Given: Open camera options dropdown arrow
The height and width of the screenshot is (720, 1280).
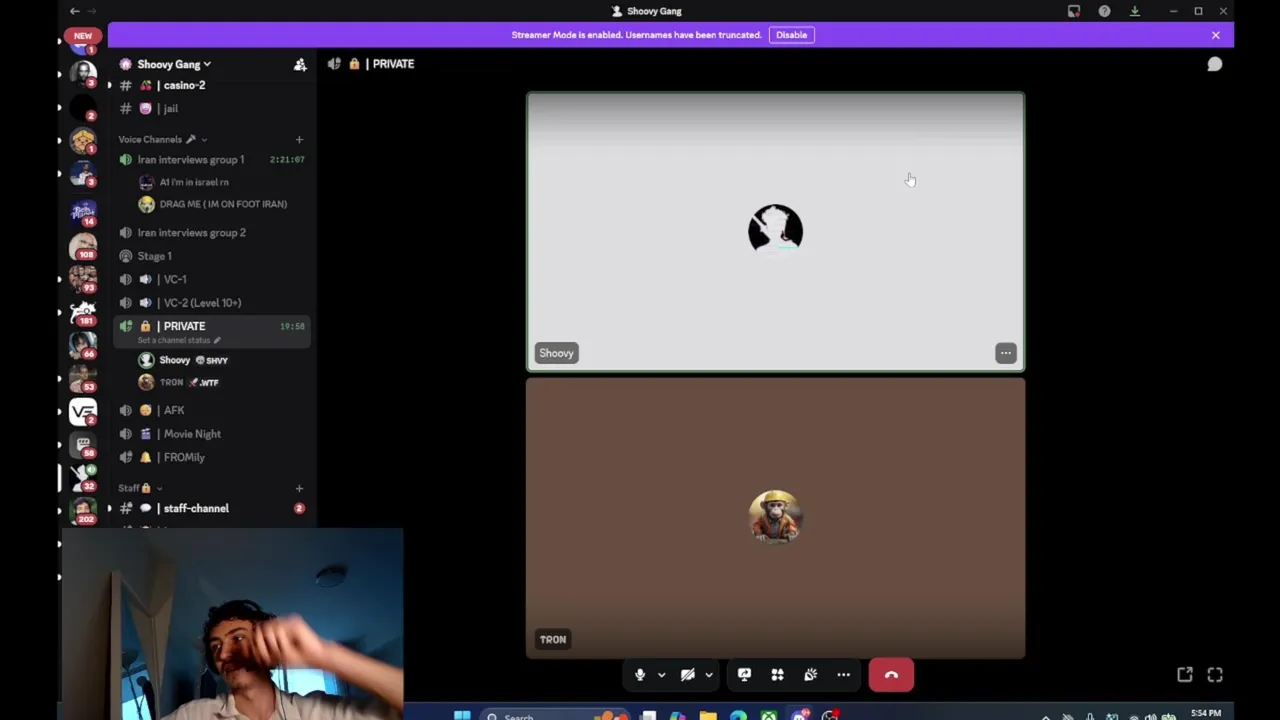Looking at the screenshot, I should (708, 675).
